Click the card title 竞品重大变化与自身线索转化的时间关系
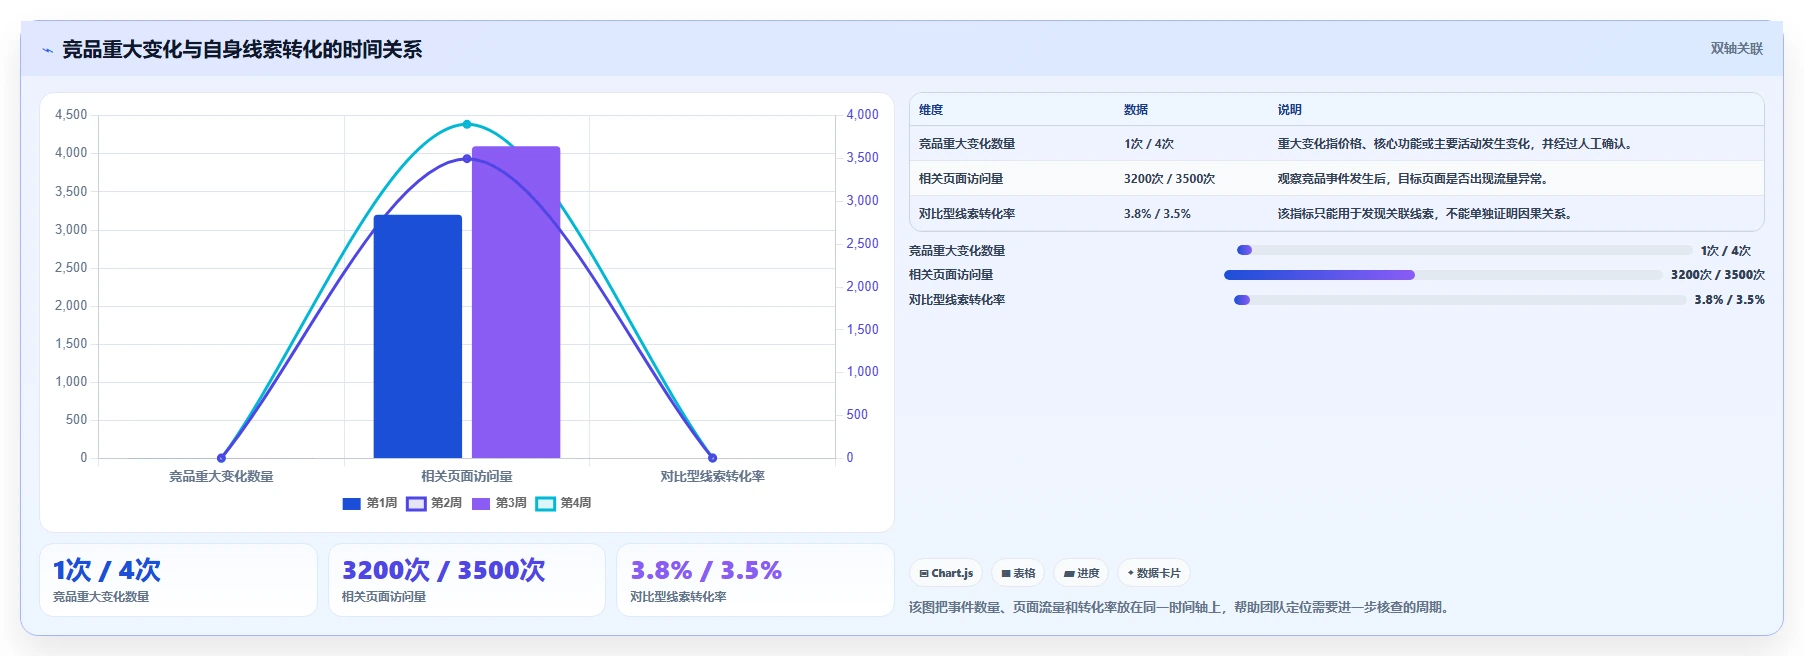This screenshot has width=1804, height=656. [x=242, y=50]
